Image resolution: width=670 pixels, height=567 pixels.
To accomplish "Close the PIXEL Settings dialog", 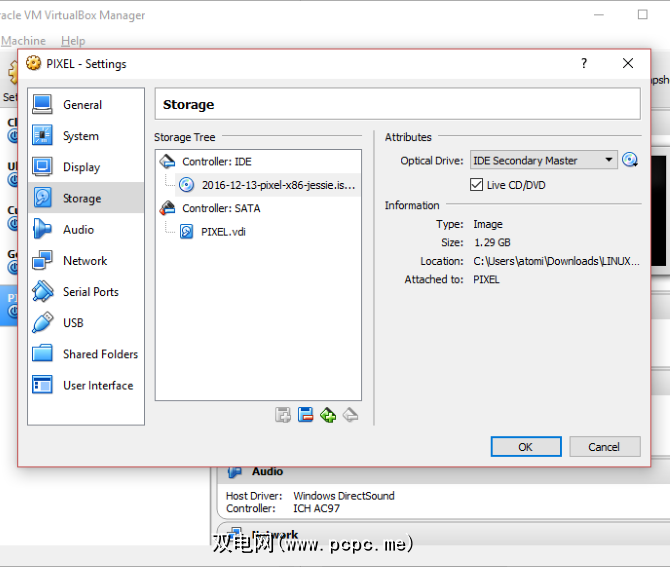I will pos(628,63).
